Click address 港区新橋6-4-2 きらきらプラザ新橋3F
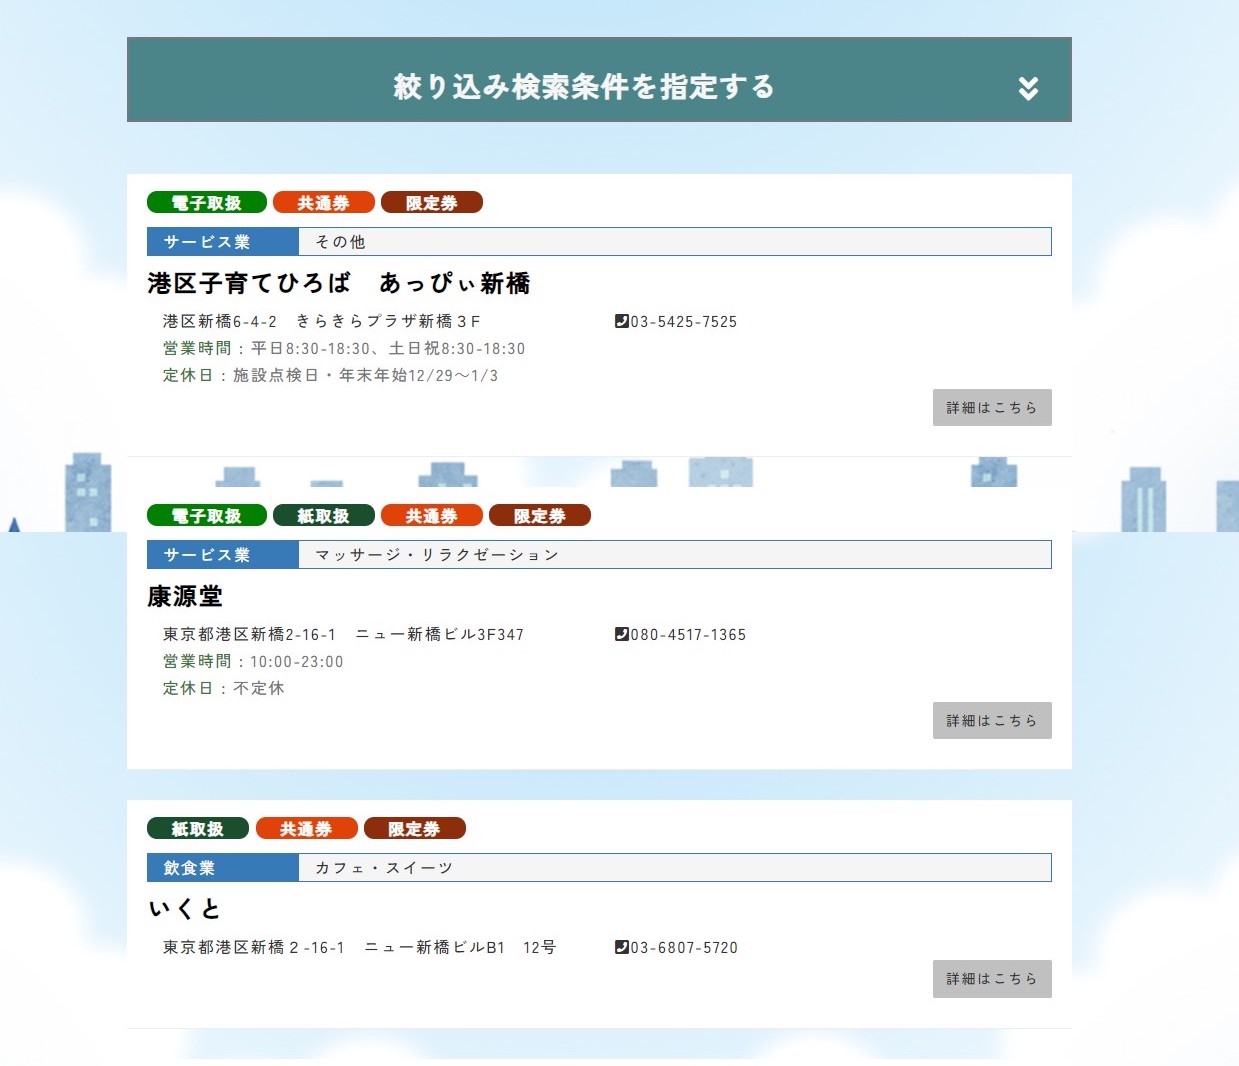Viewport: 1239px width, 1066px height. click(322, 322)
